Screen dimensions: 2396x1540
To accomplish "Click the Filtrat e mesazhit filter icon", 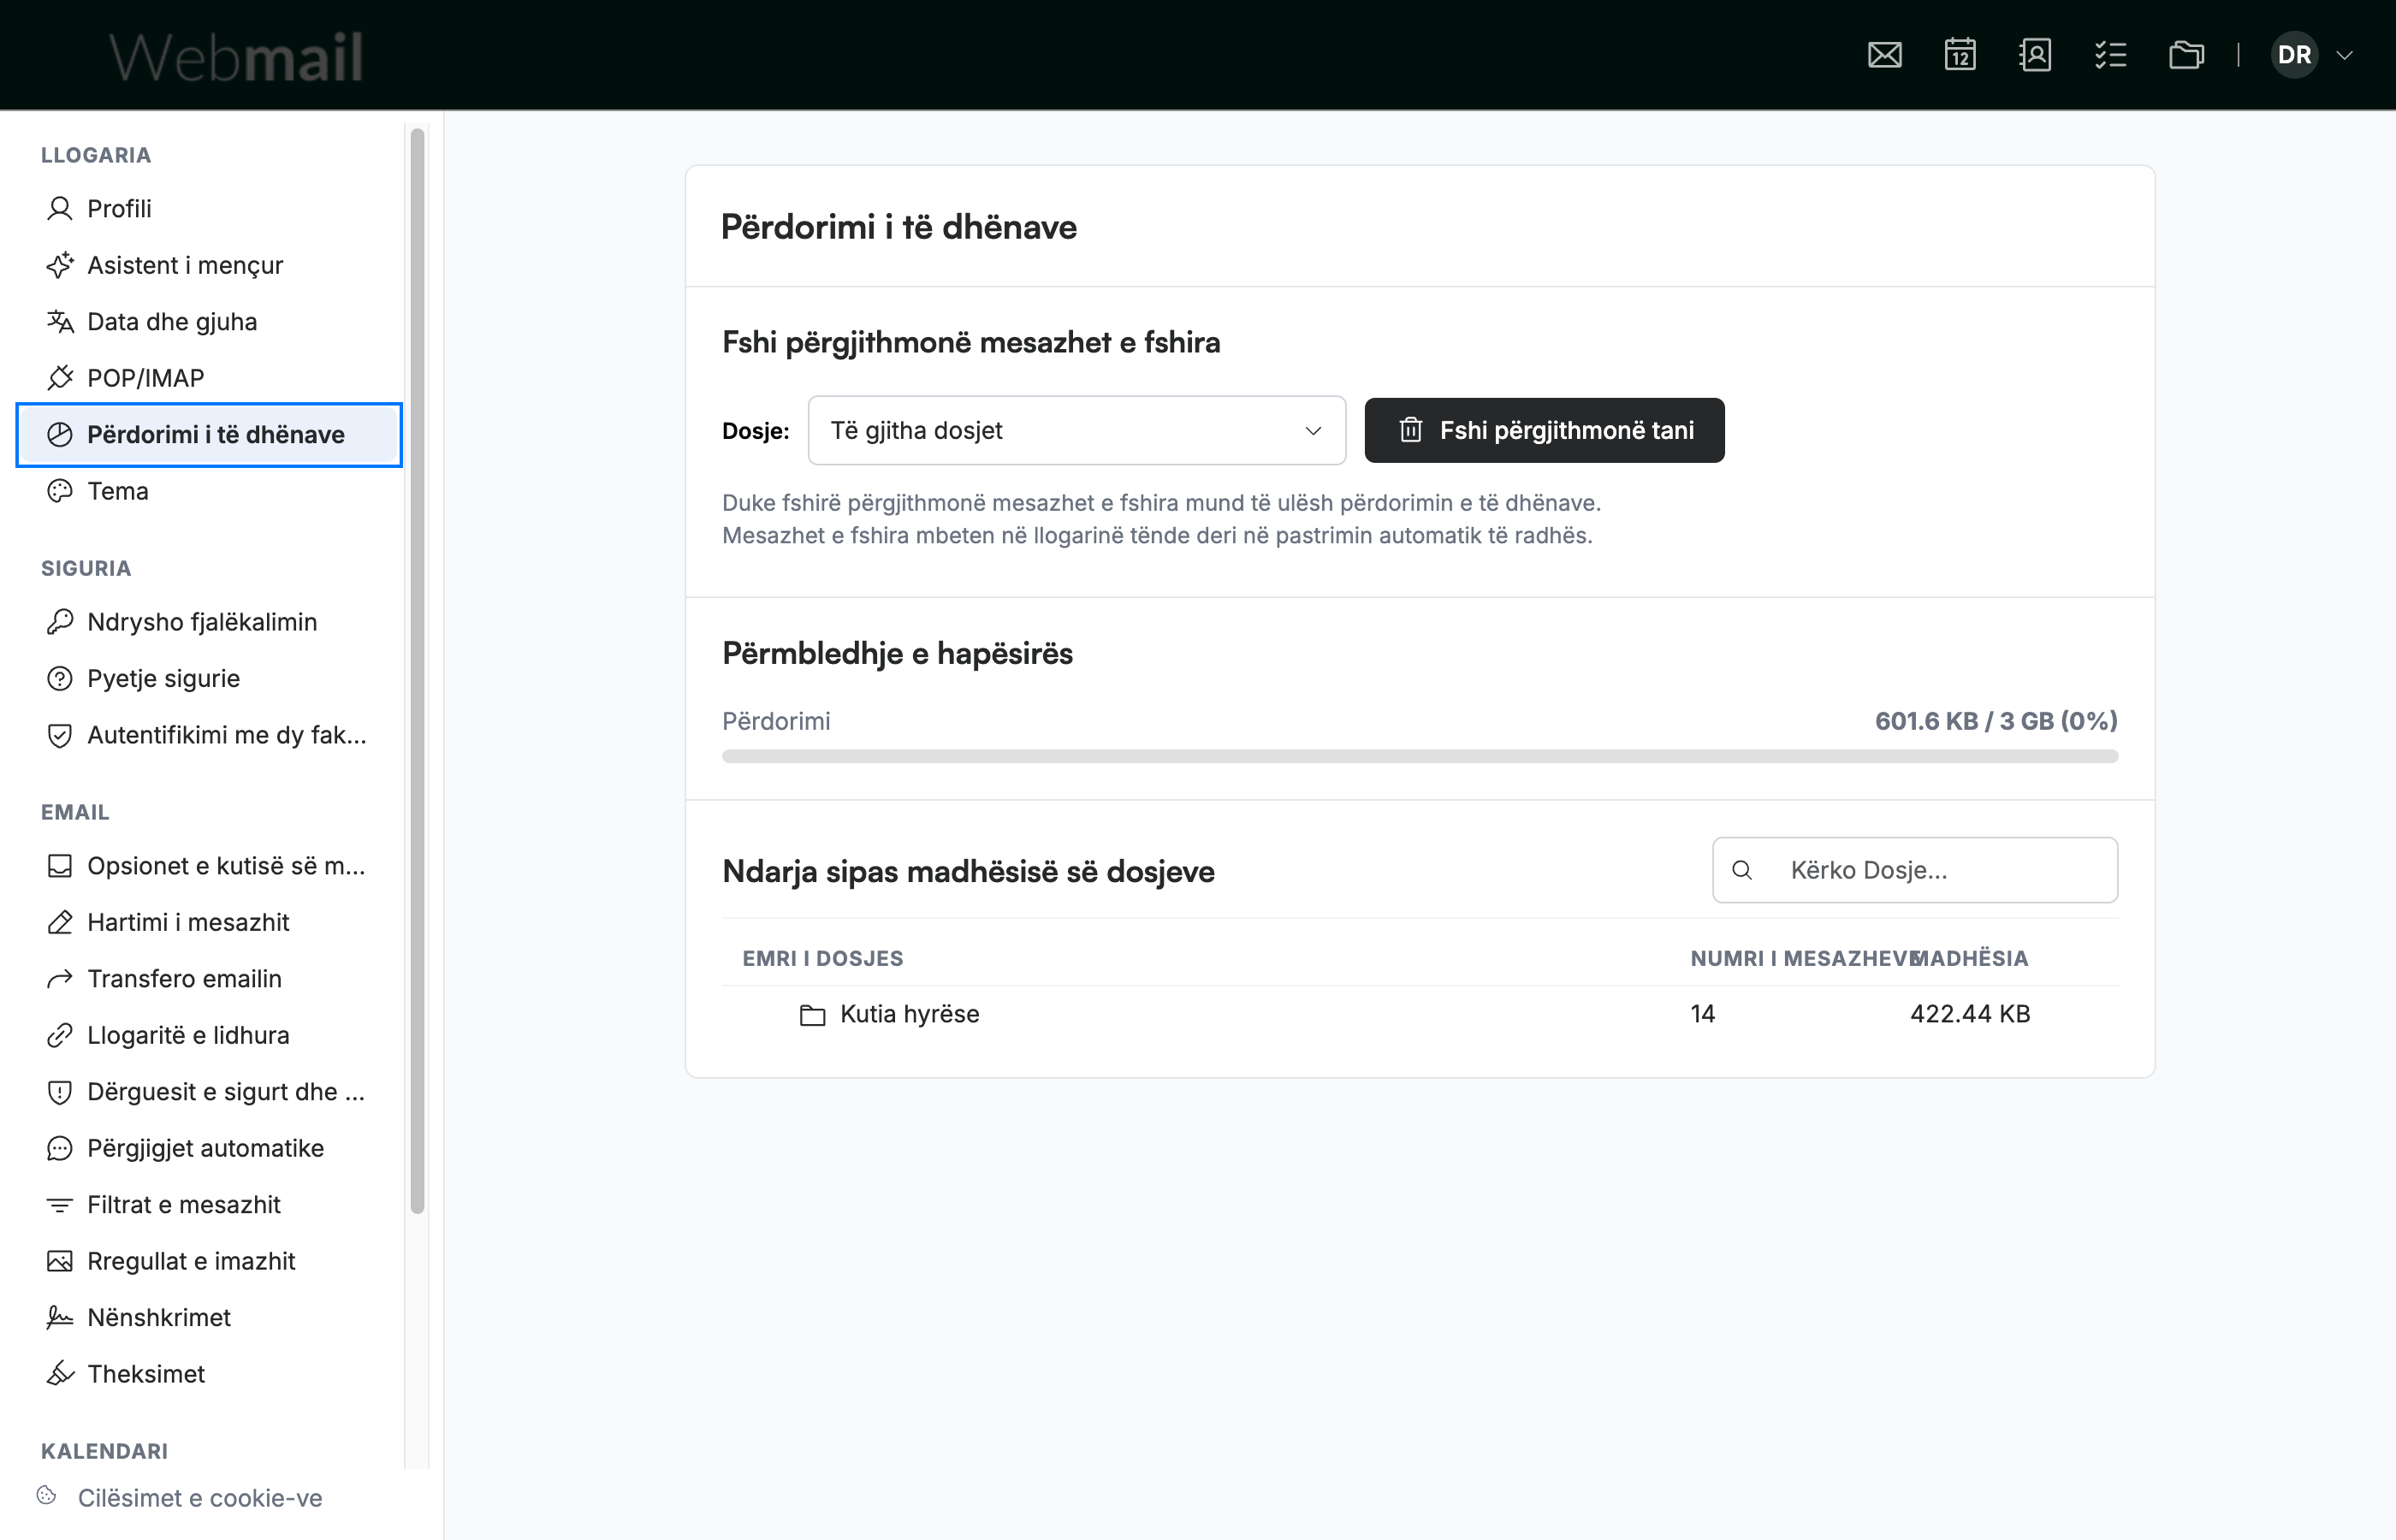I will [x=60, y=1205].
